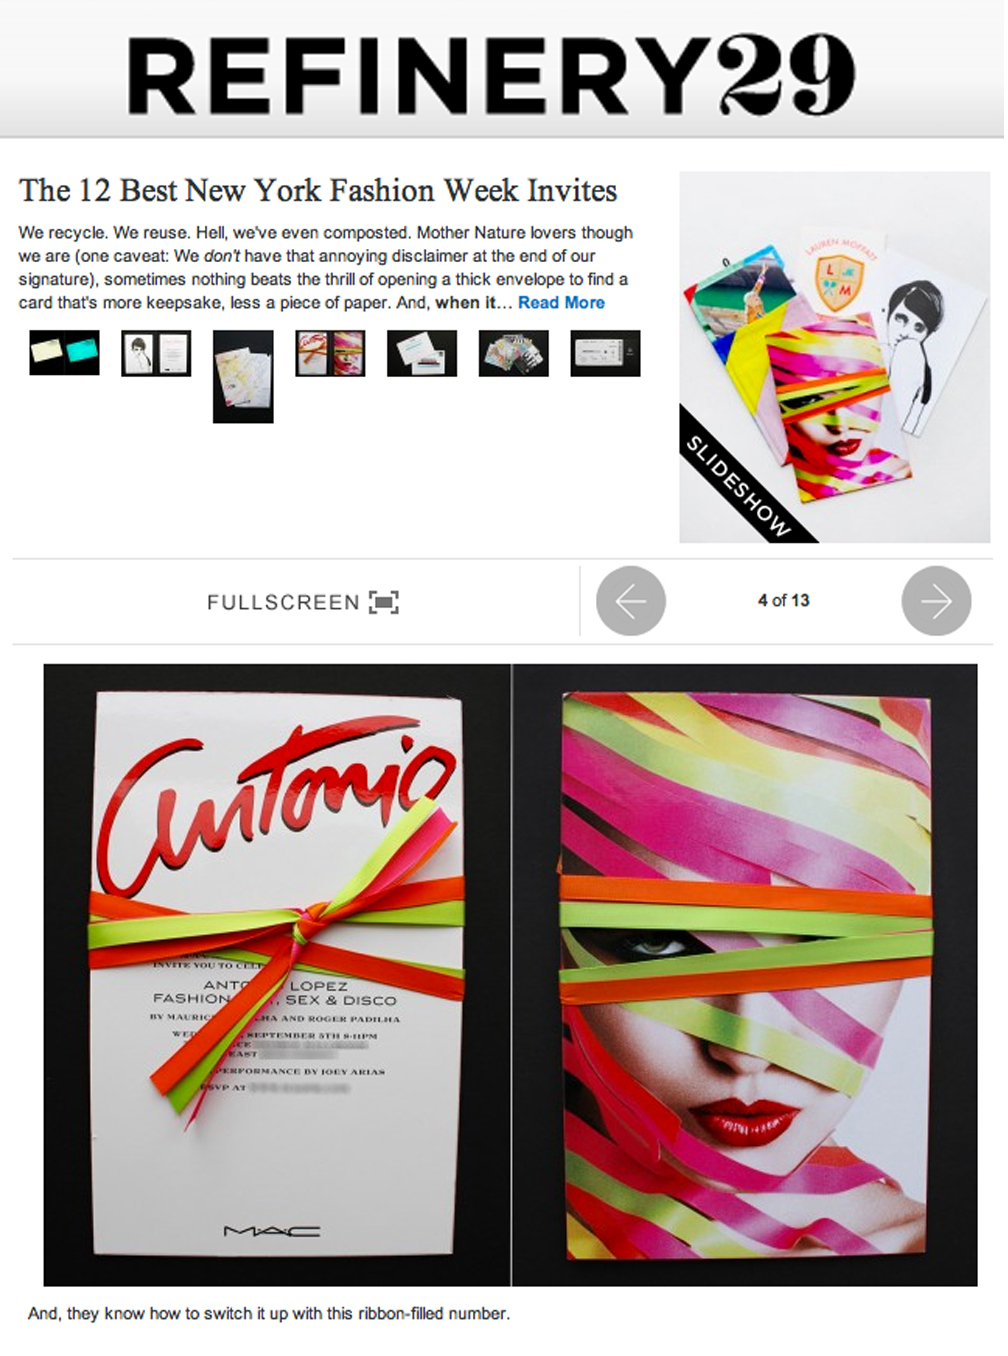Screen dimensions: 1008x1356
Task: Enter fullscreen via the Fullscreen label
Action: coord(283,602)
